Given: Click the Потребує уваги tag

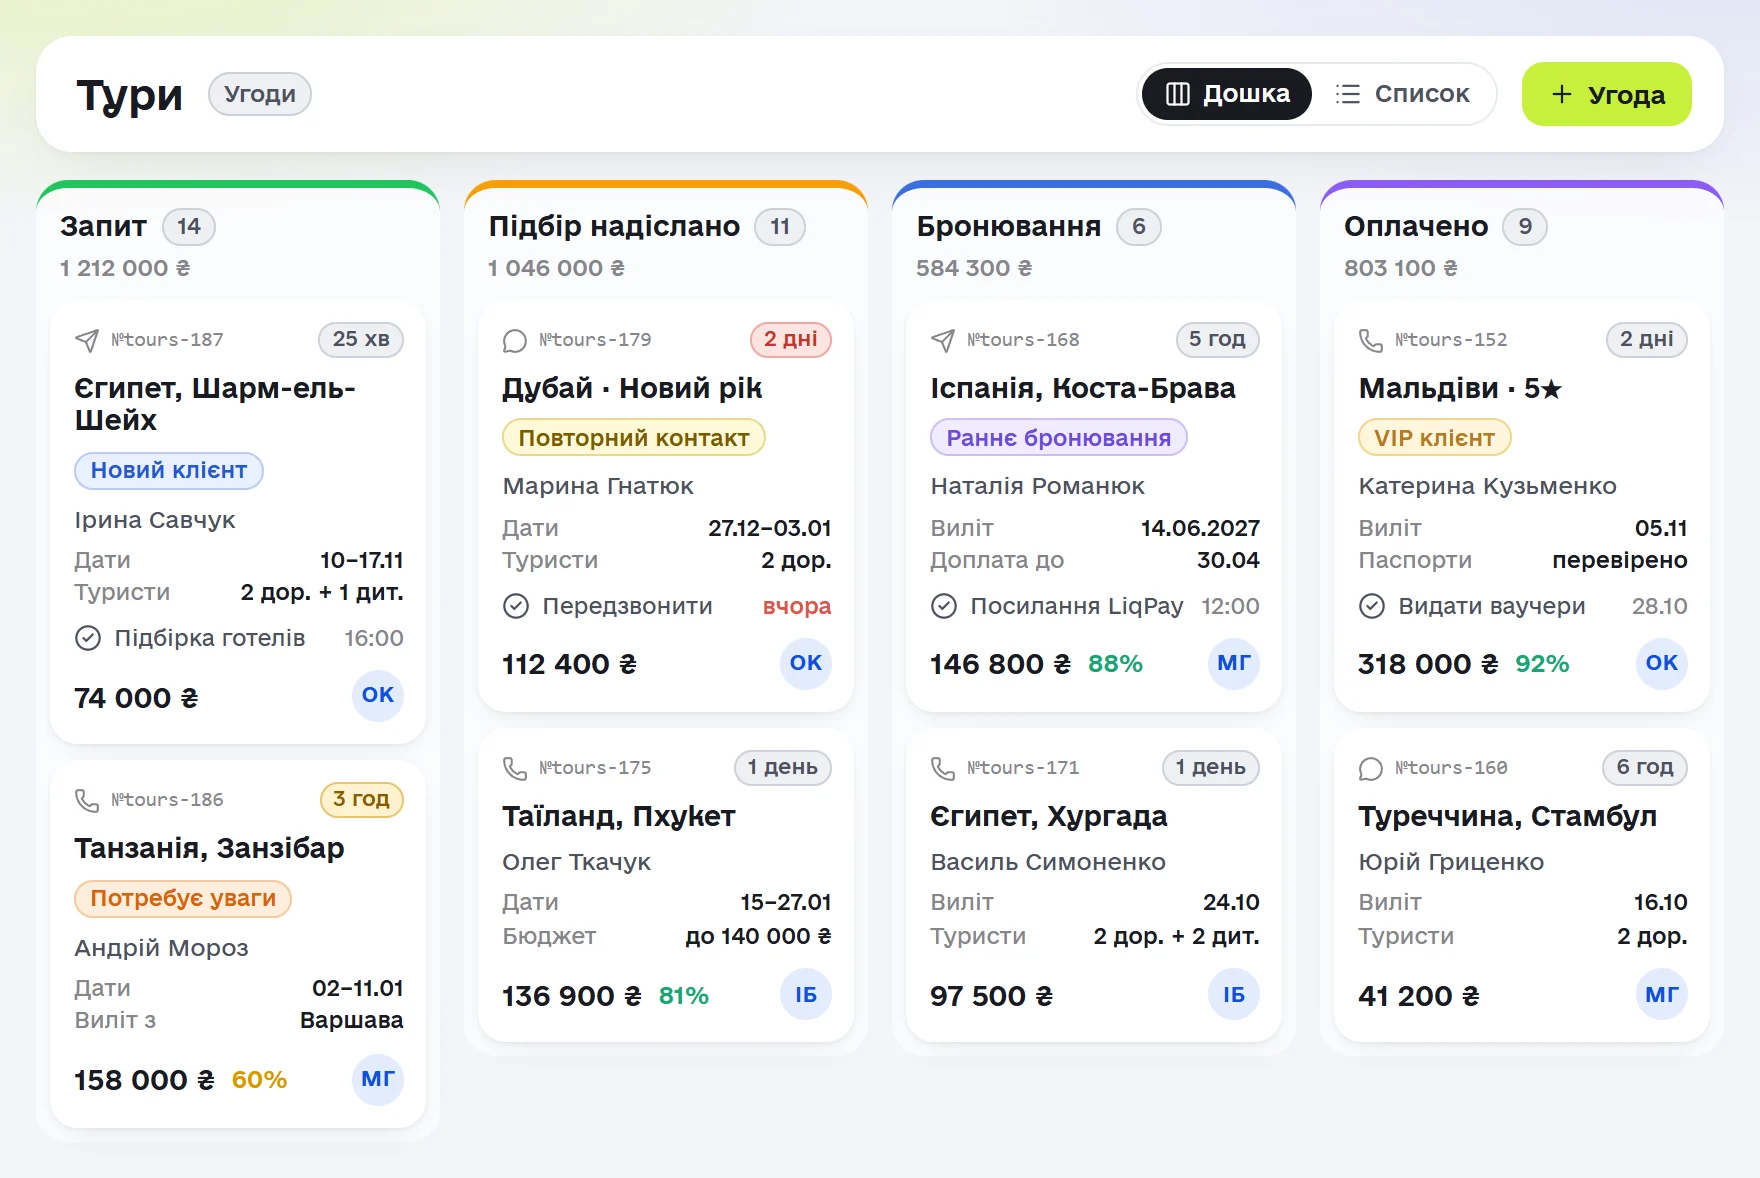Looking at the screenshot, I should pyautogui.click(x=183, y=899).
